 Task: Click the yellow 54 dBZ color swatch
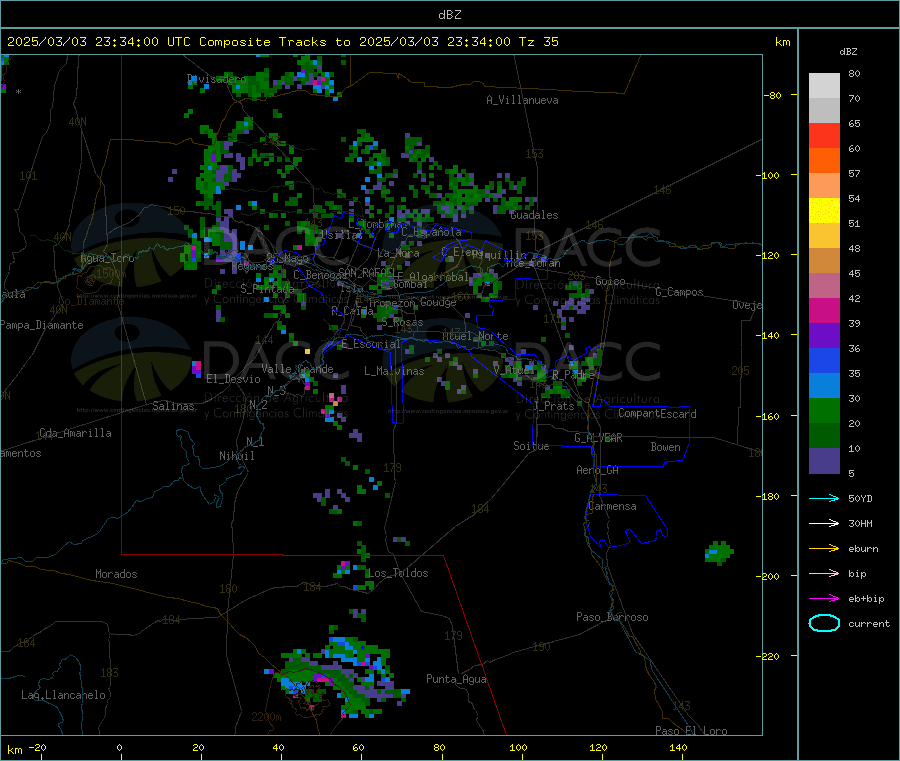(824, 211)
